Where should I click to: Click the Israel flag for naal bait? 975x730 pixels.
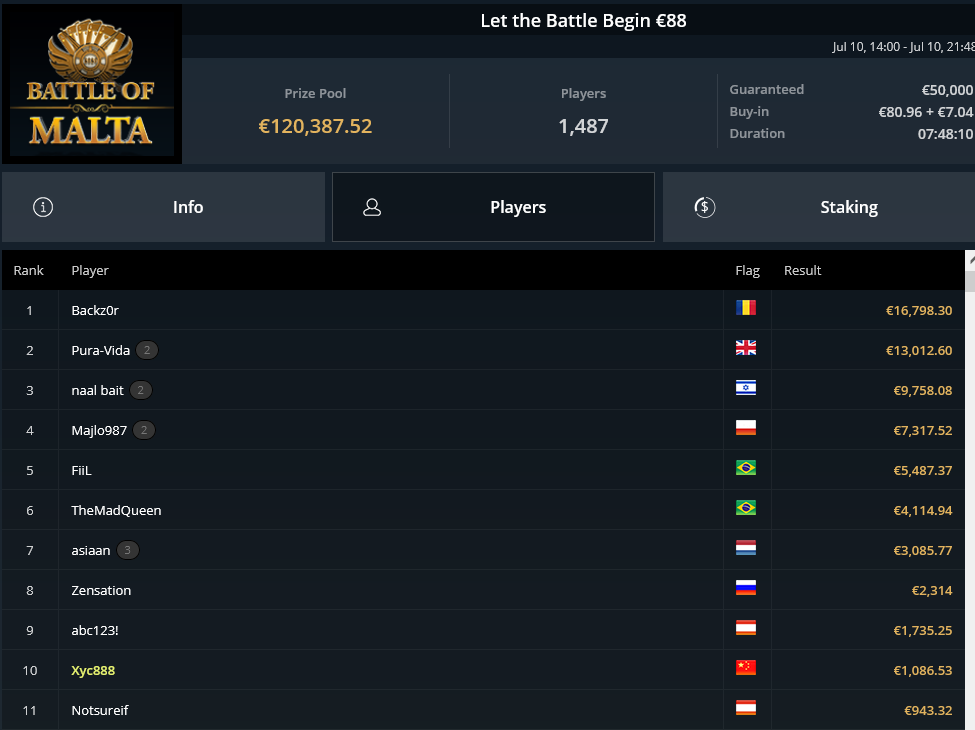(x=746, y=388)
